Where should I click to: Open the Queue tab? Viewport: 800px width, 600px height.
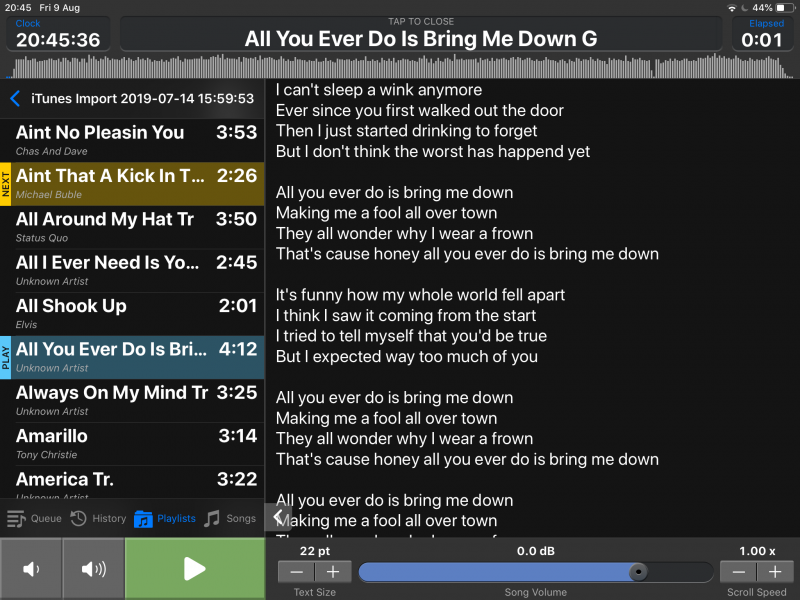pos(34,518)
